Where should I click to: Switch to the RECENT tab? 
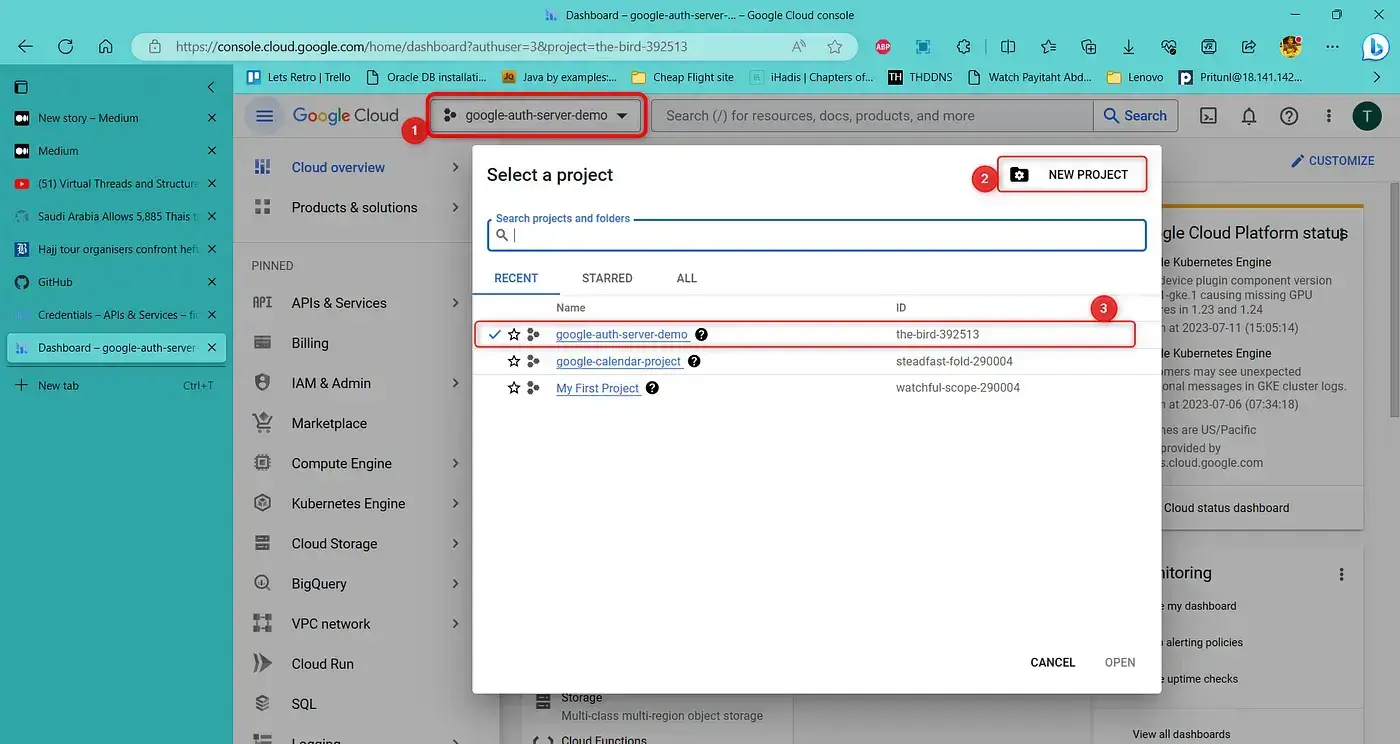pos(516,278)
